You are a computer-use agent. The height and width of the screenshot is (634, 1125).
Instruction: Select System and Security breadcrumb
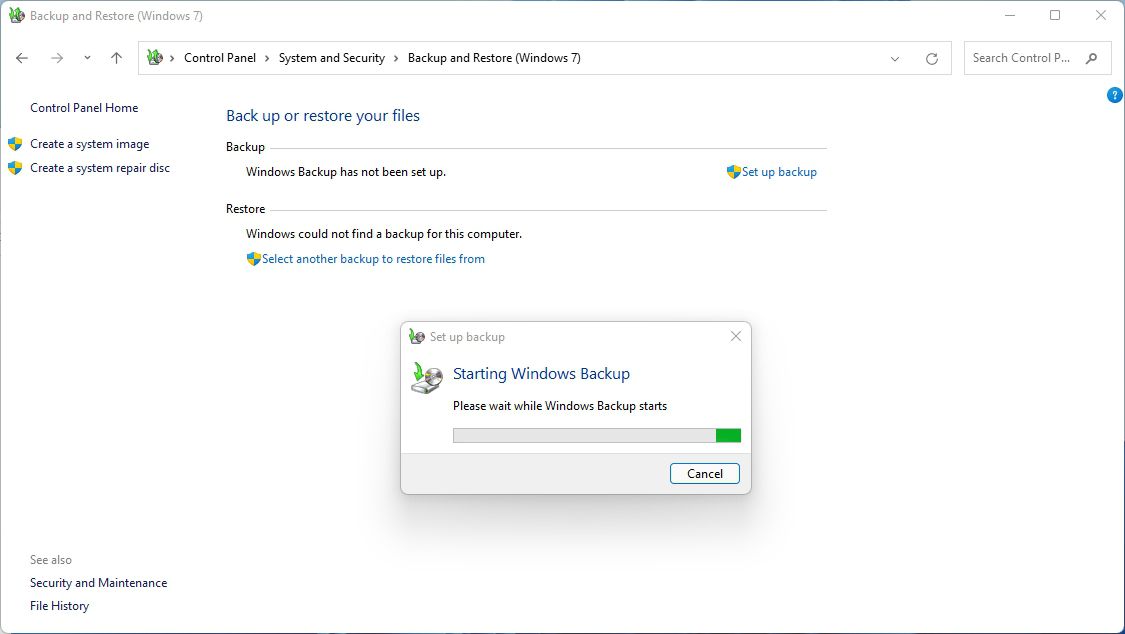tap(331, 58)
